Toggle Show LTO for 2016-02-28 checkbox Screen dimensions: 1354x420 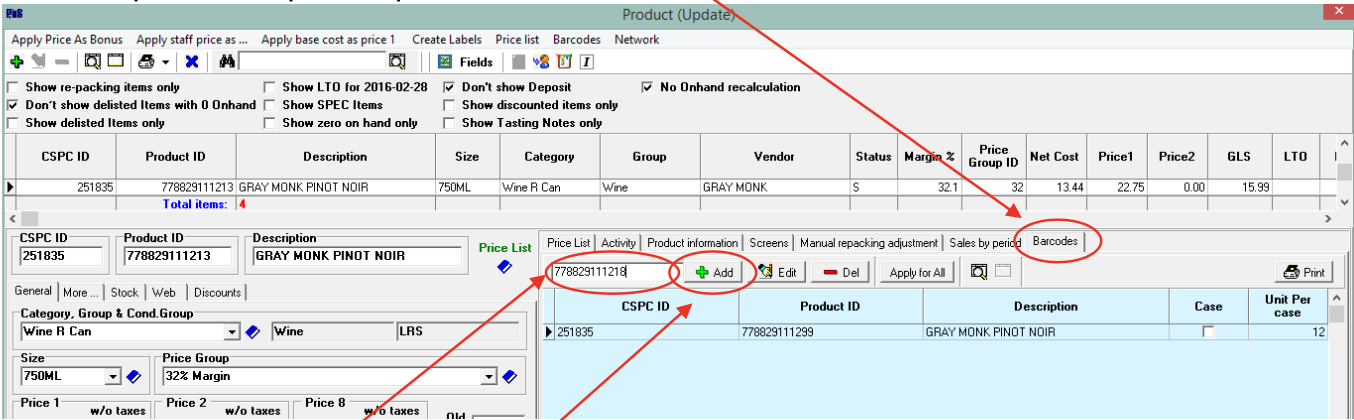click(270, 87)
